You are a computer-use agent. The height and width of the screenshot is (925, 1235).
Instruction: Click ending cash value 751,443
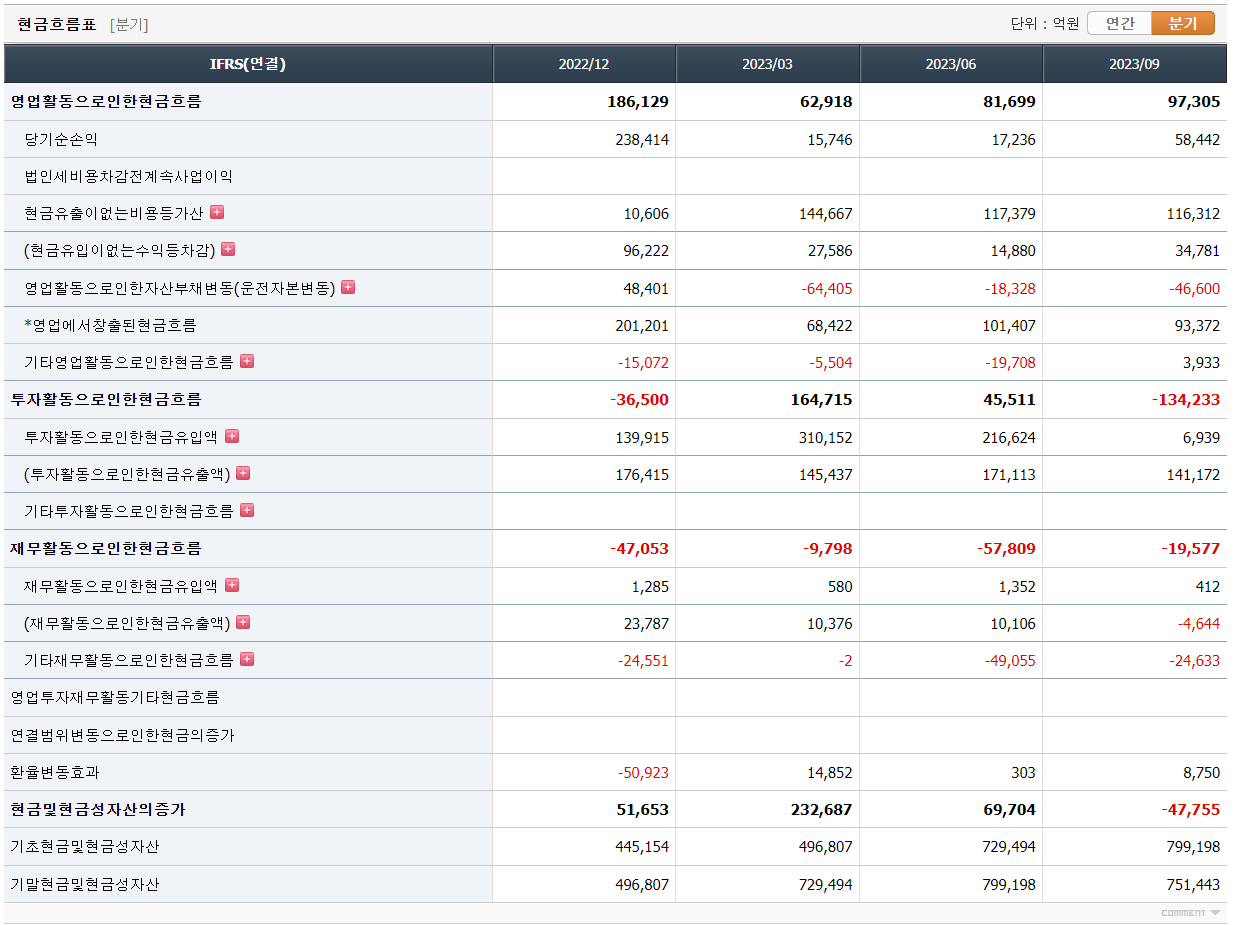pos(1193,884)
